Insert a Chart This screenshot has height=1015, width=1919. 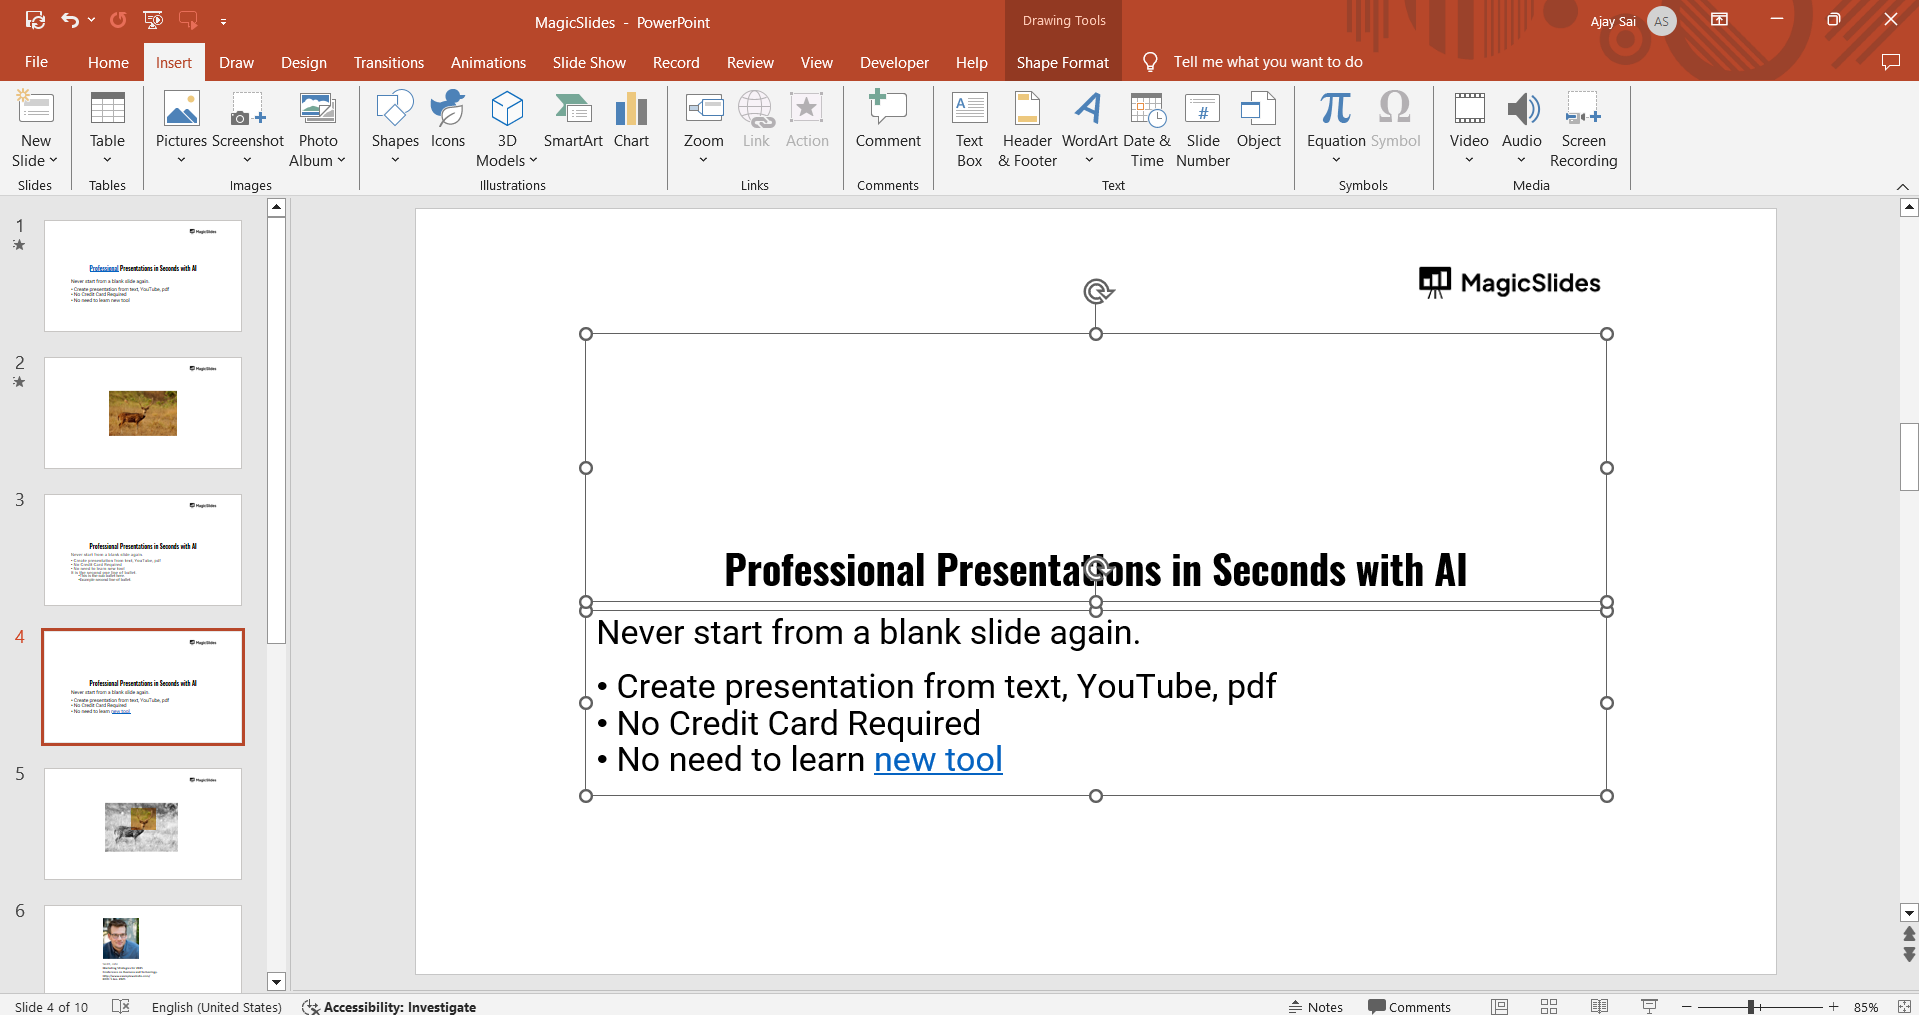click(x=631, y=120)
